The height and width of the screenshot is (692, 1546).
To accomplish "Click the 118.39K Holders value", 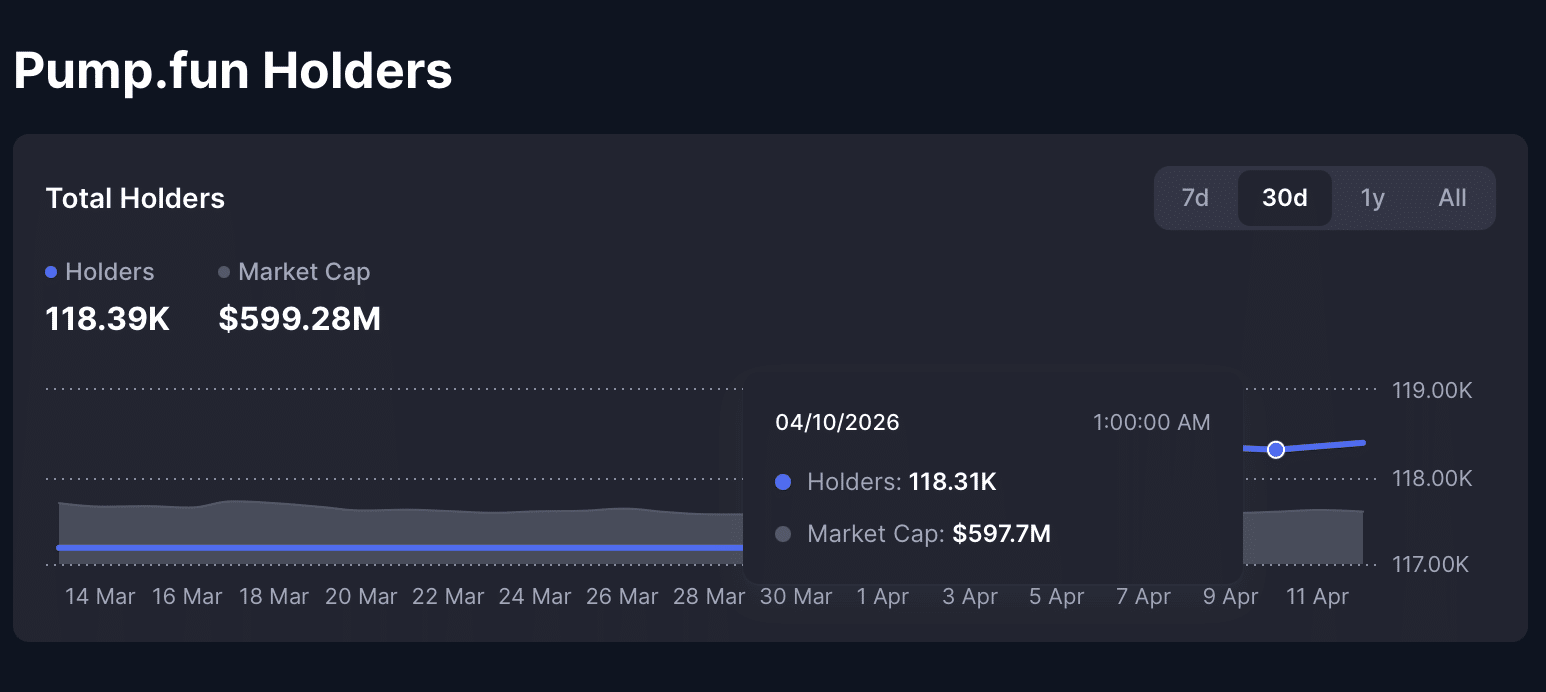I will coord(106,318).
